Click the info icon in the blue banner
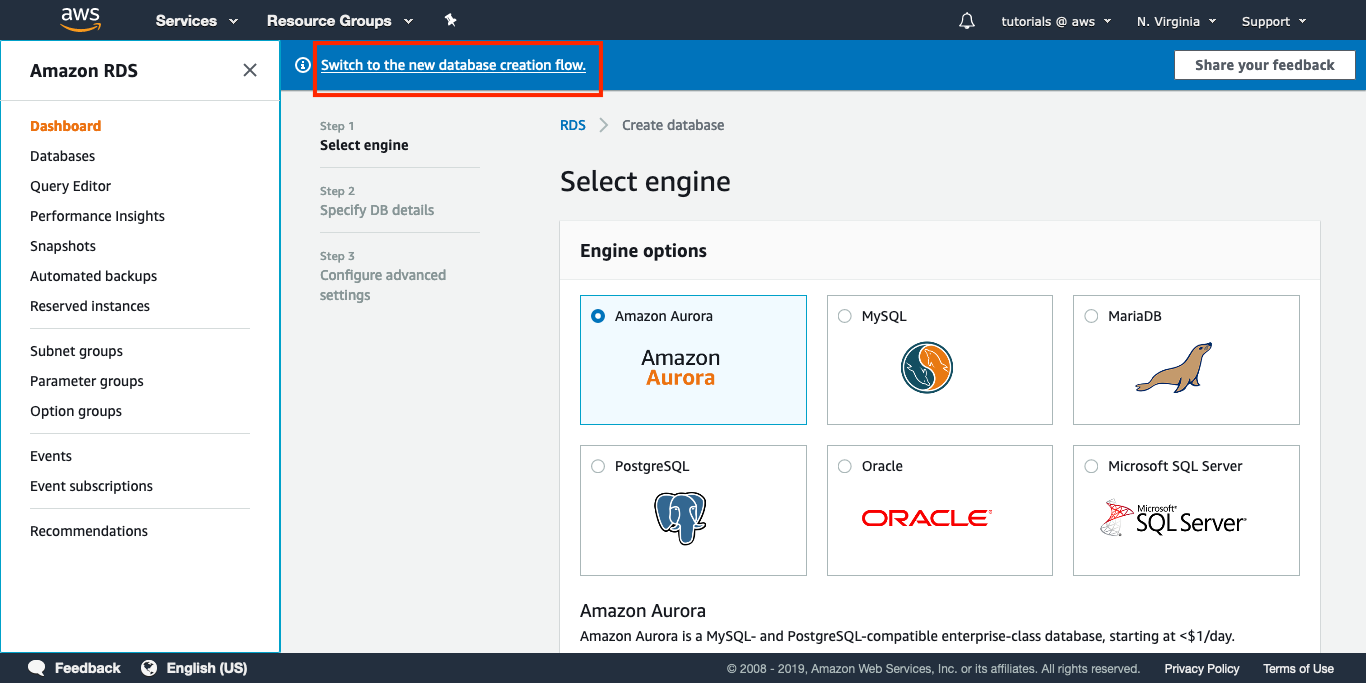Image resolution: width=1366 pixels, height=683 pixels. click(x=303, y=65)
